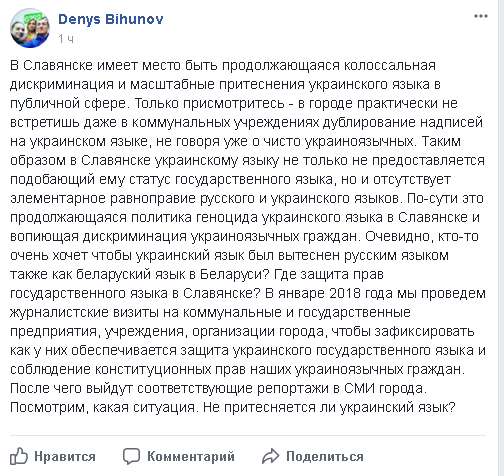Click the speech bubble comment icon
The height and width of the screenshot is (476, 504).
(x=131, y=456)
